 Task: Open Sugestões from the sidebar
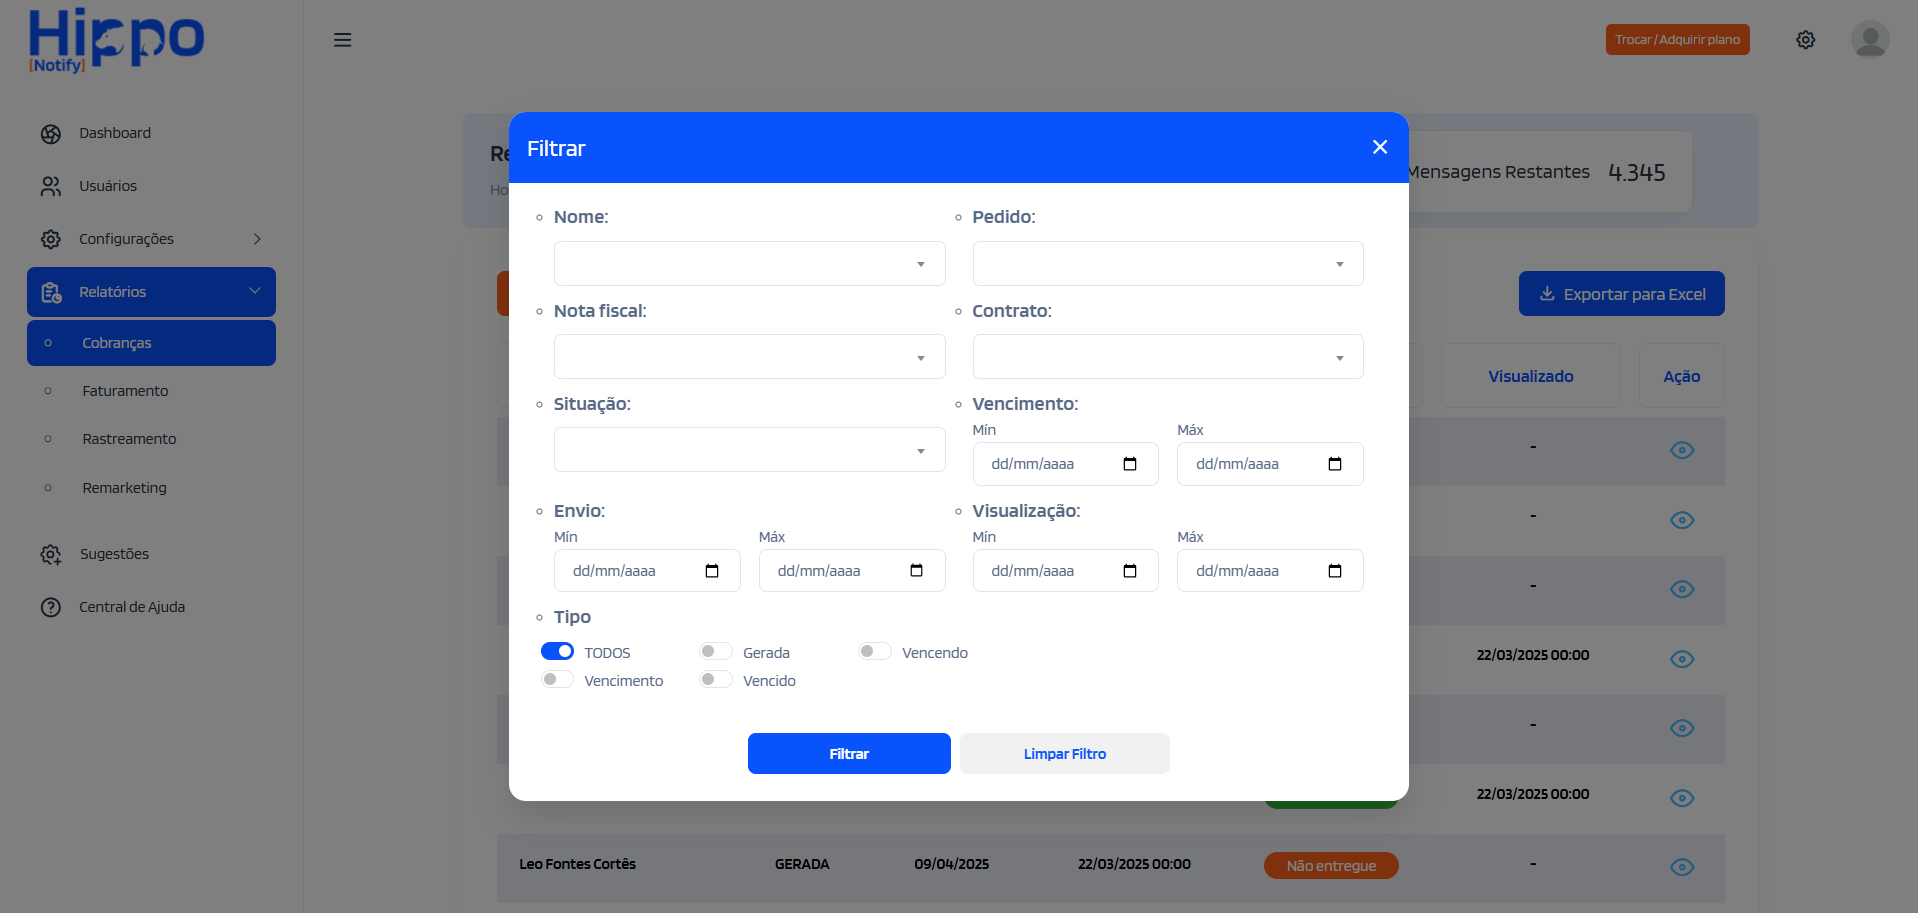[112, 554]
